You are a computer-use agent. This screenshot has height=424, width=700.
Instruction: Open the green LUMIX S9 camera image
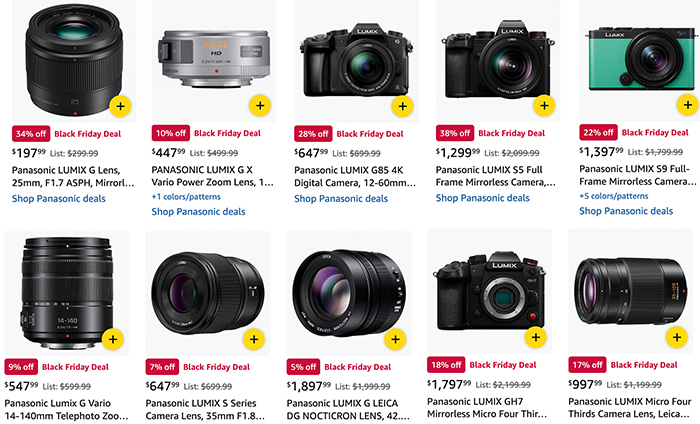pyautogui.click(x=640, y=60)
